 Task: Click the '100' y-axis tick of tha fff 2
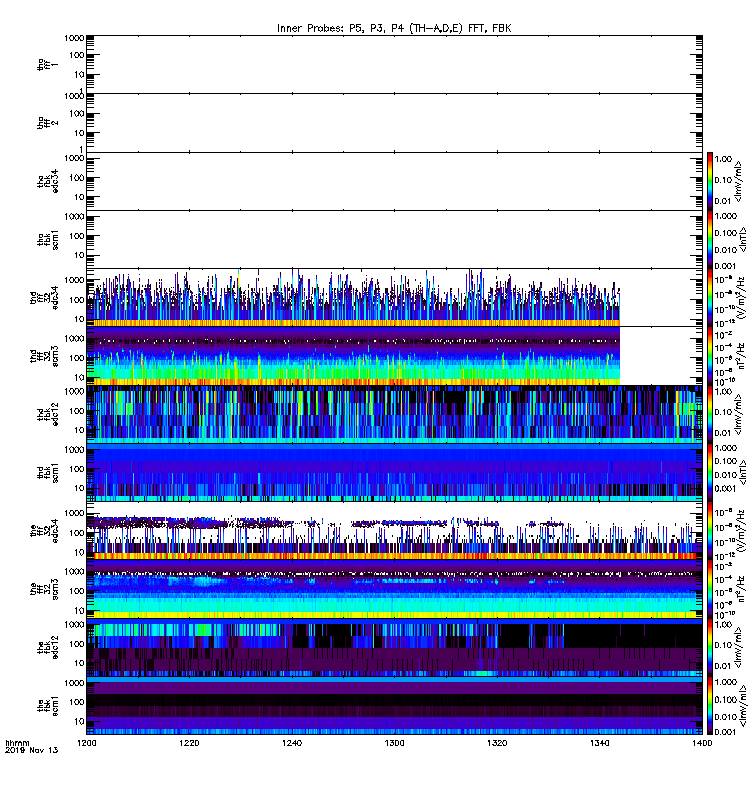pos(77,113)
